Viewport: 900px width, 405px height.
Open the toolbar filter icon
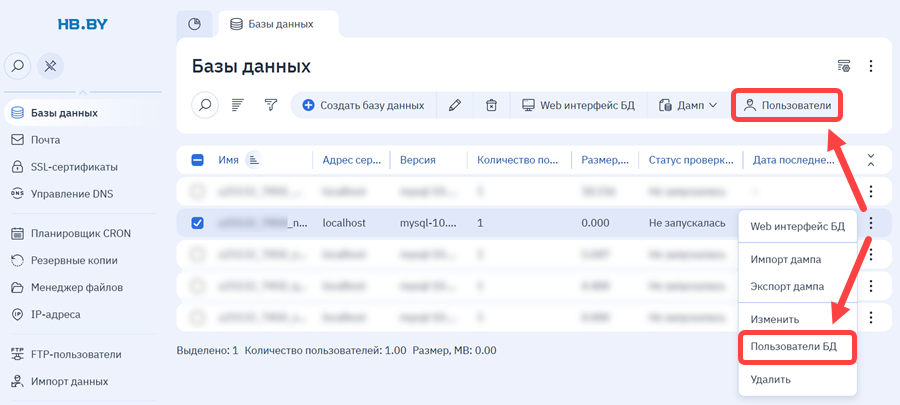coord(271,105)
